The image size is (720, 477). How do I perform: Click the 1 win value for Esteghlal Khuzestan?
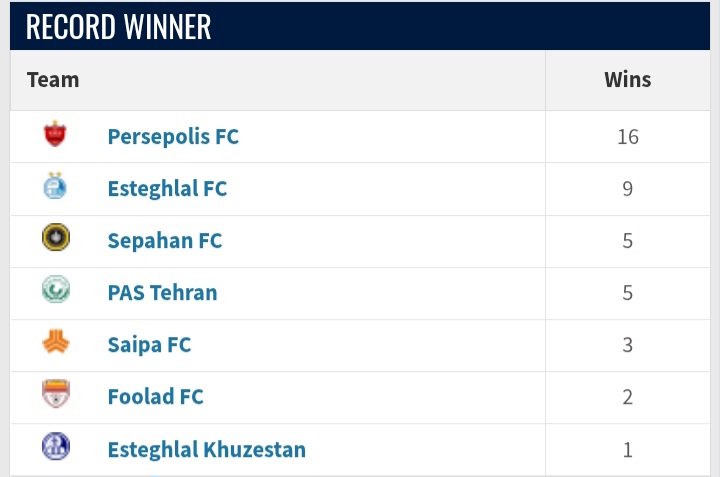[x=628, y=449]
